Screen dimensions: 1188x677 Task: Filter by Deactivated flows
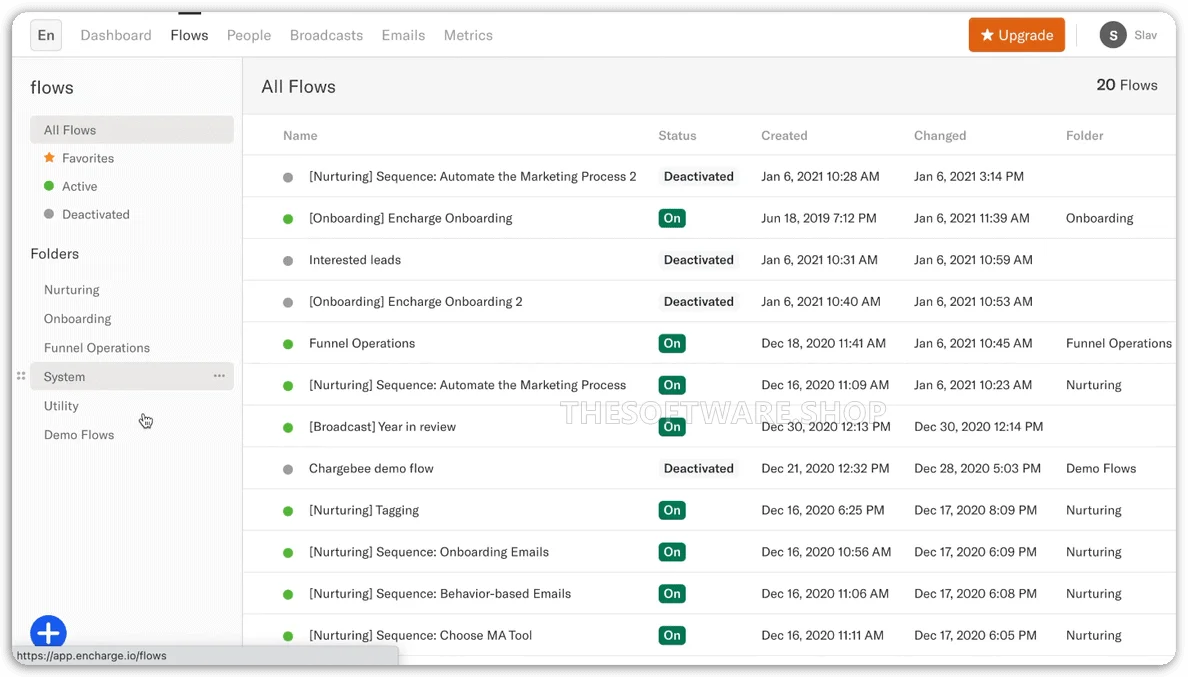click(95, 214)
